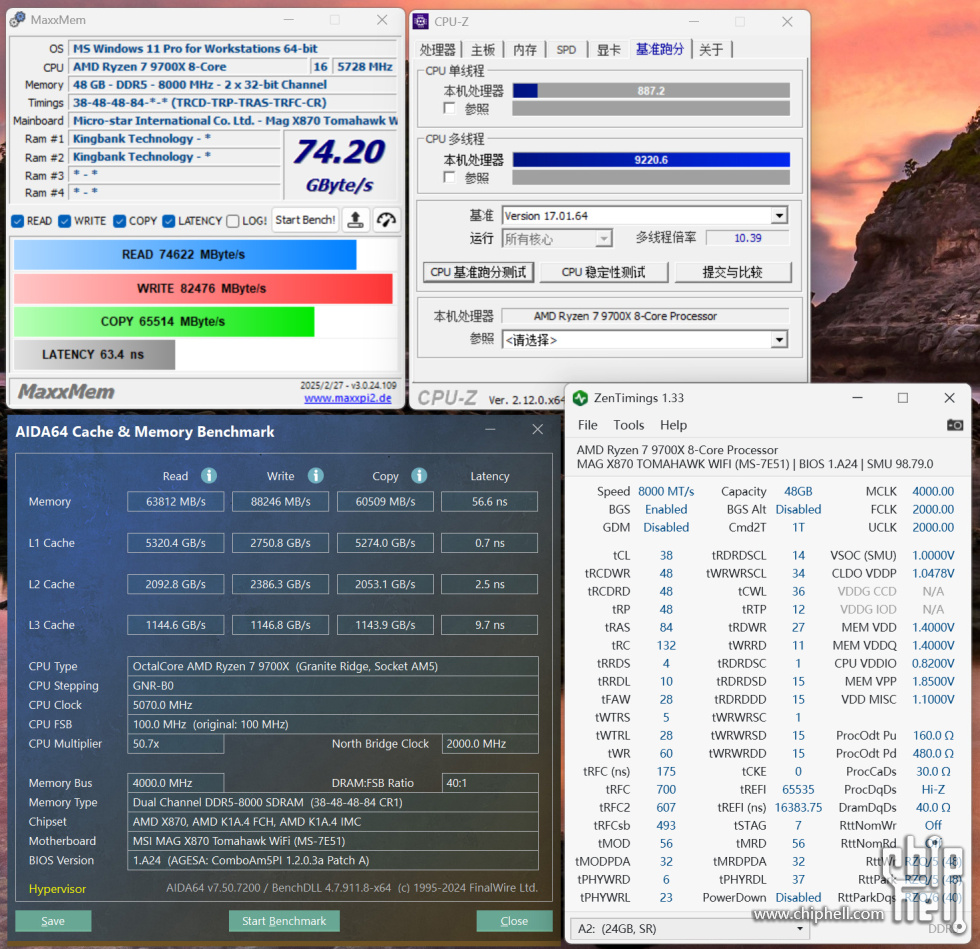Screen dimensions: 980x949
Task: Click the MEM VDD 1.4000V value
Action: pyautogui.click(x=932, y=627)
